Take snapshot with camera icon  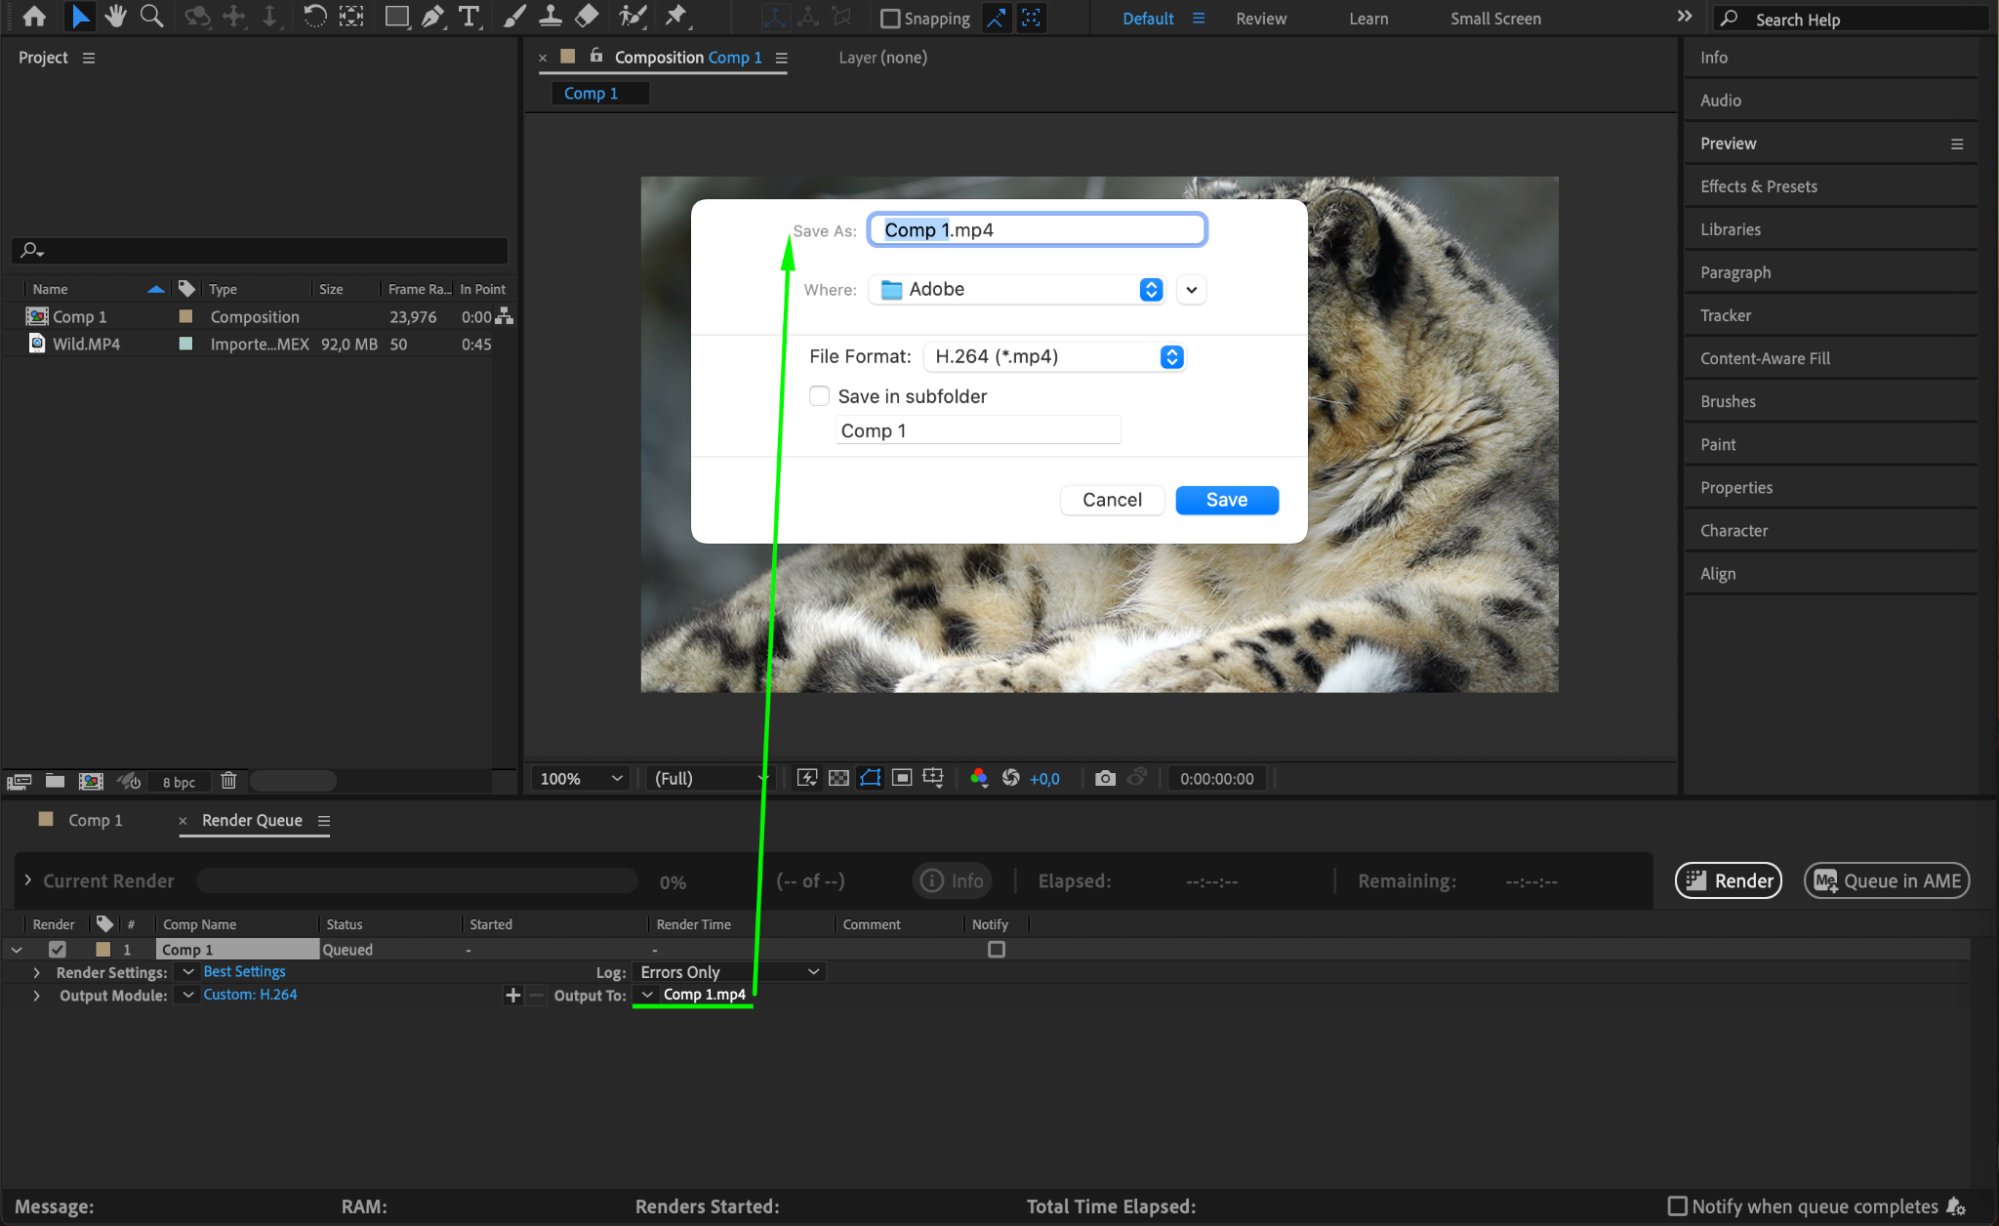click(x=1105, y=778)
